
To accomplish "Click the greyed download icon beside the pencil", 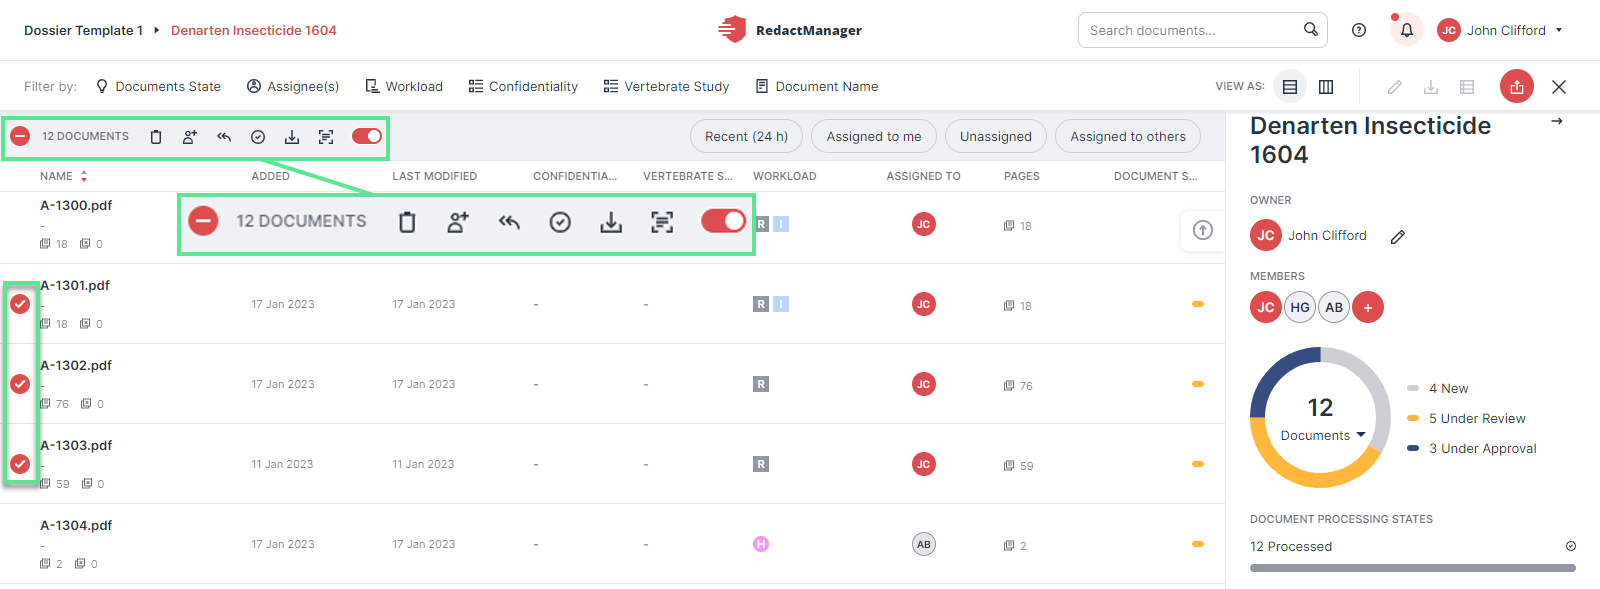I will pos(1431,87).
